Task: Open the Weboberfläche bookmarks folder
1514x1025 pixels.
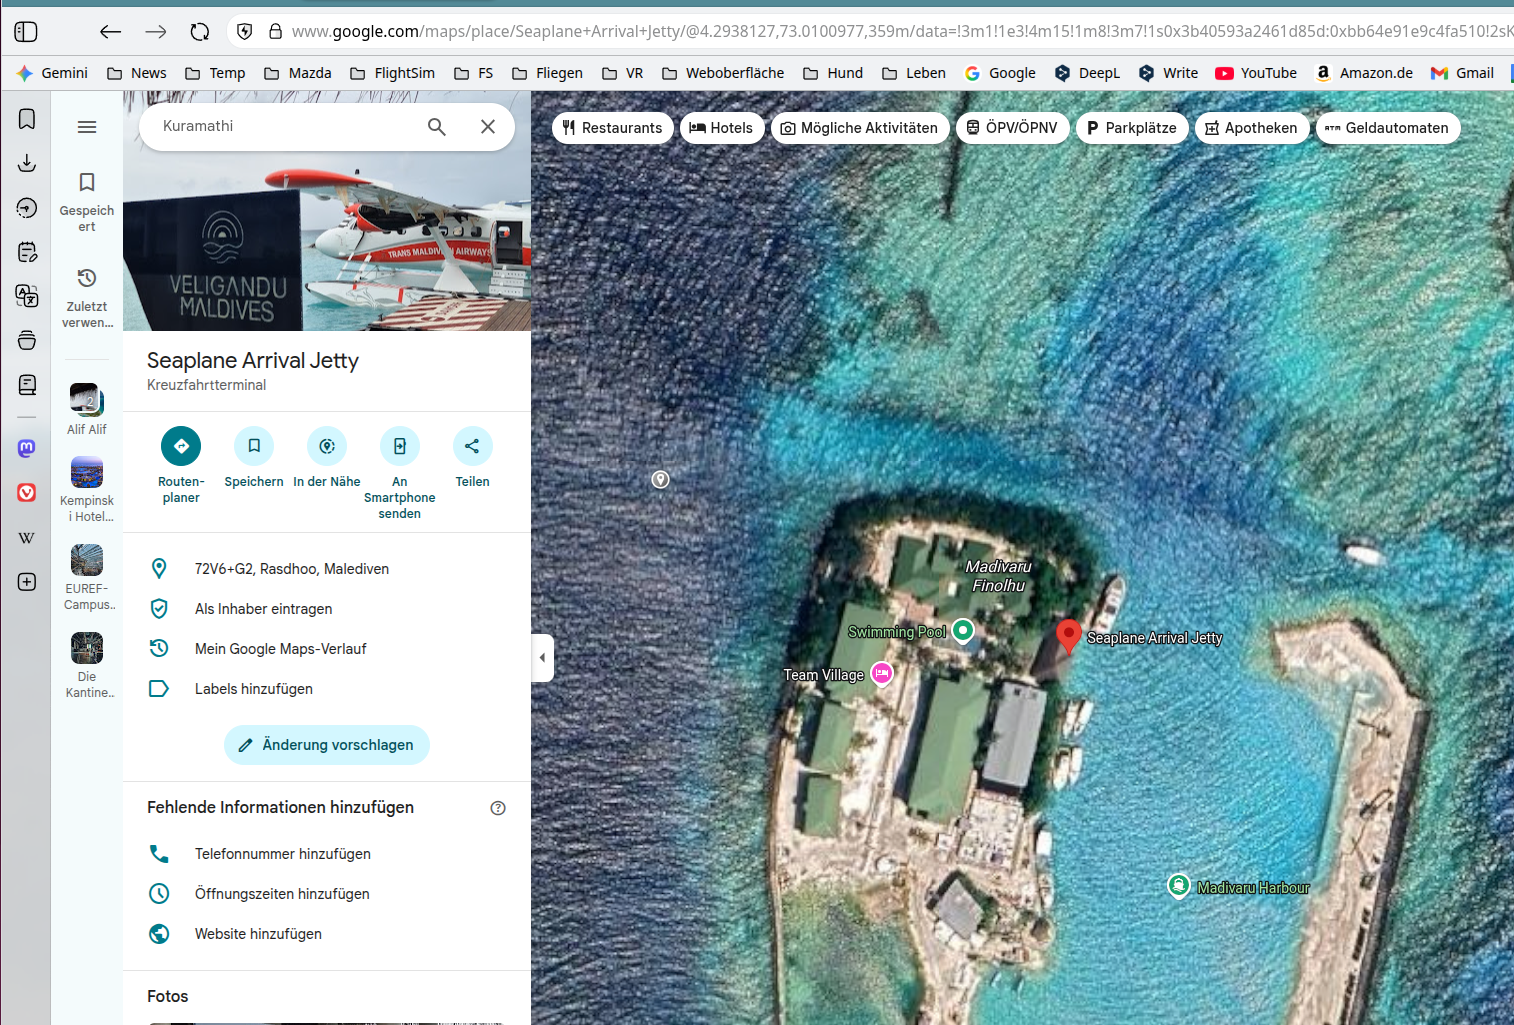Action: pyautogui.click(x=723, y=73)
